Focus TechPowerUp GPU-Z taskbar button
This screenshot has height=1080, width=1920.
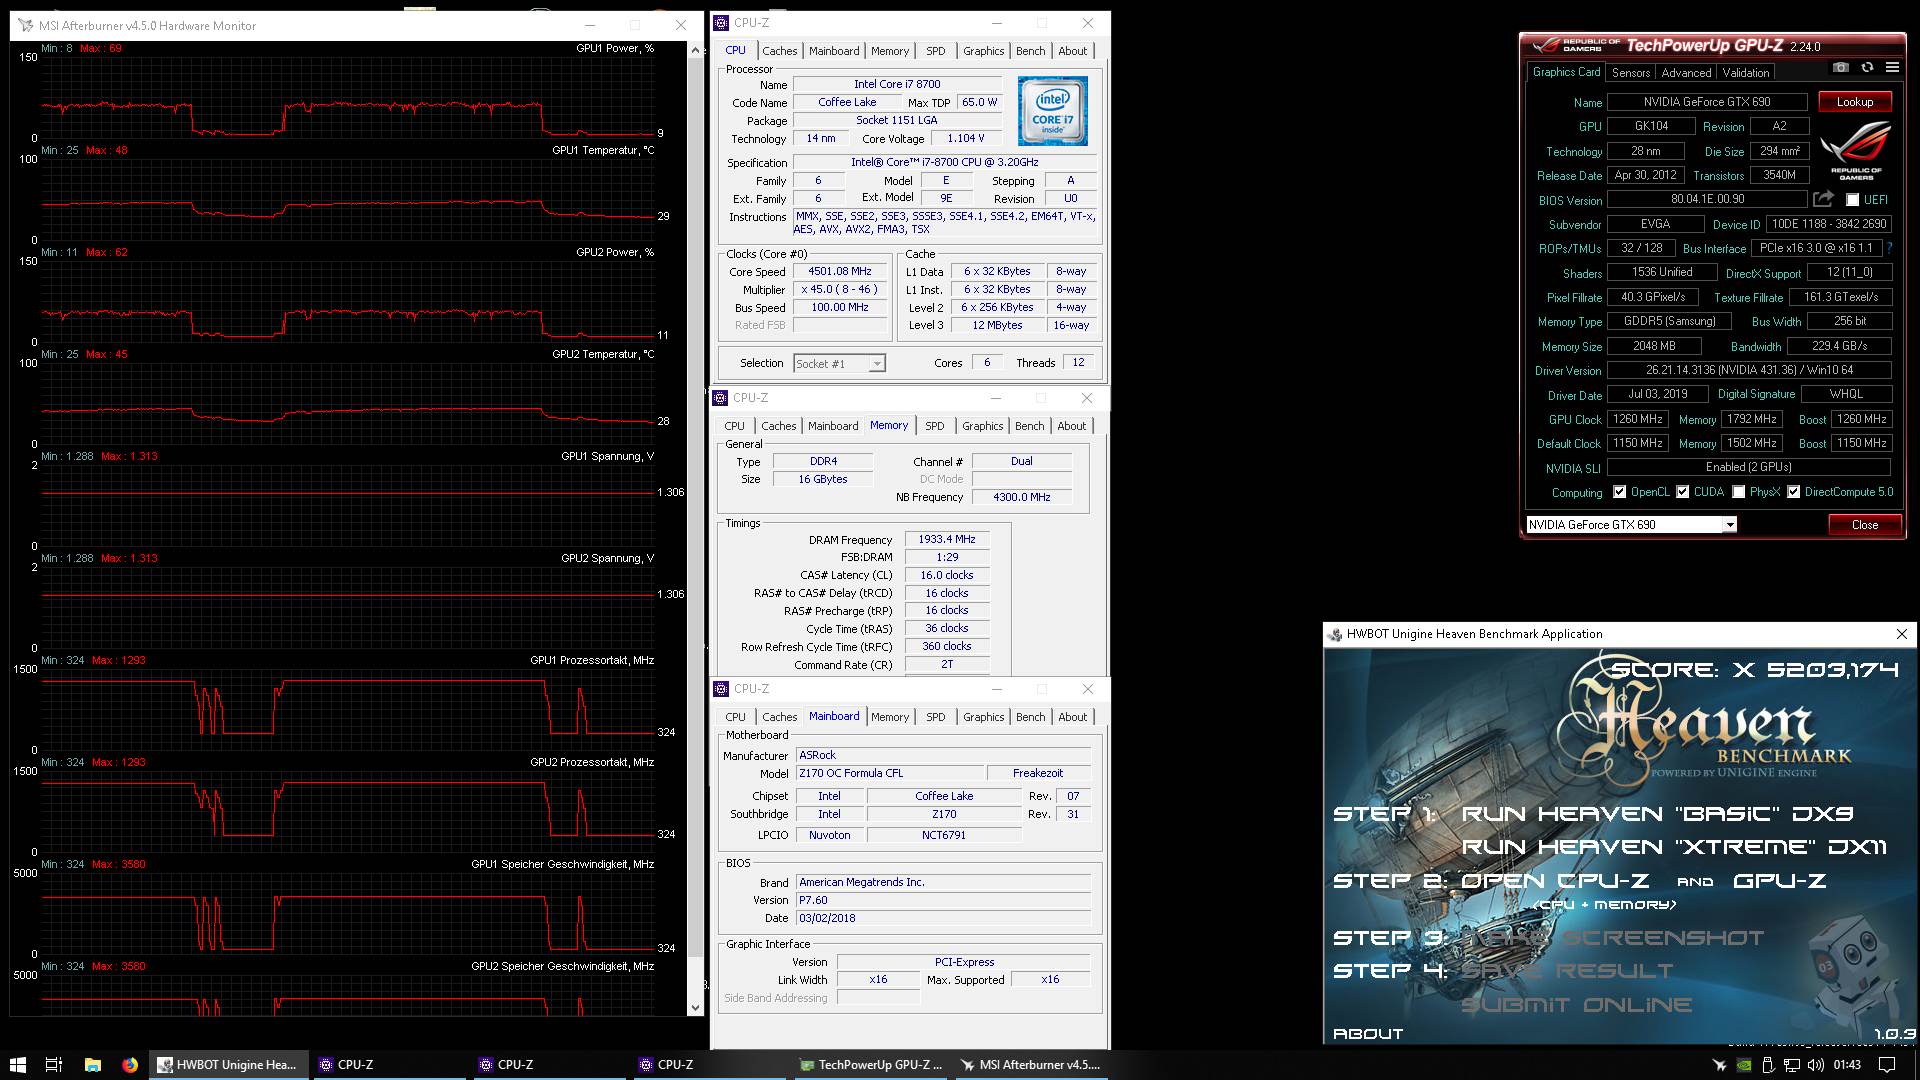(x=870, y=1065)
